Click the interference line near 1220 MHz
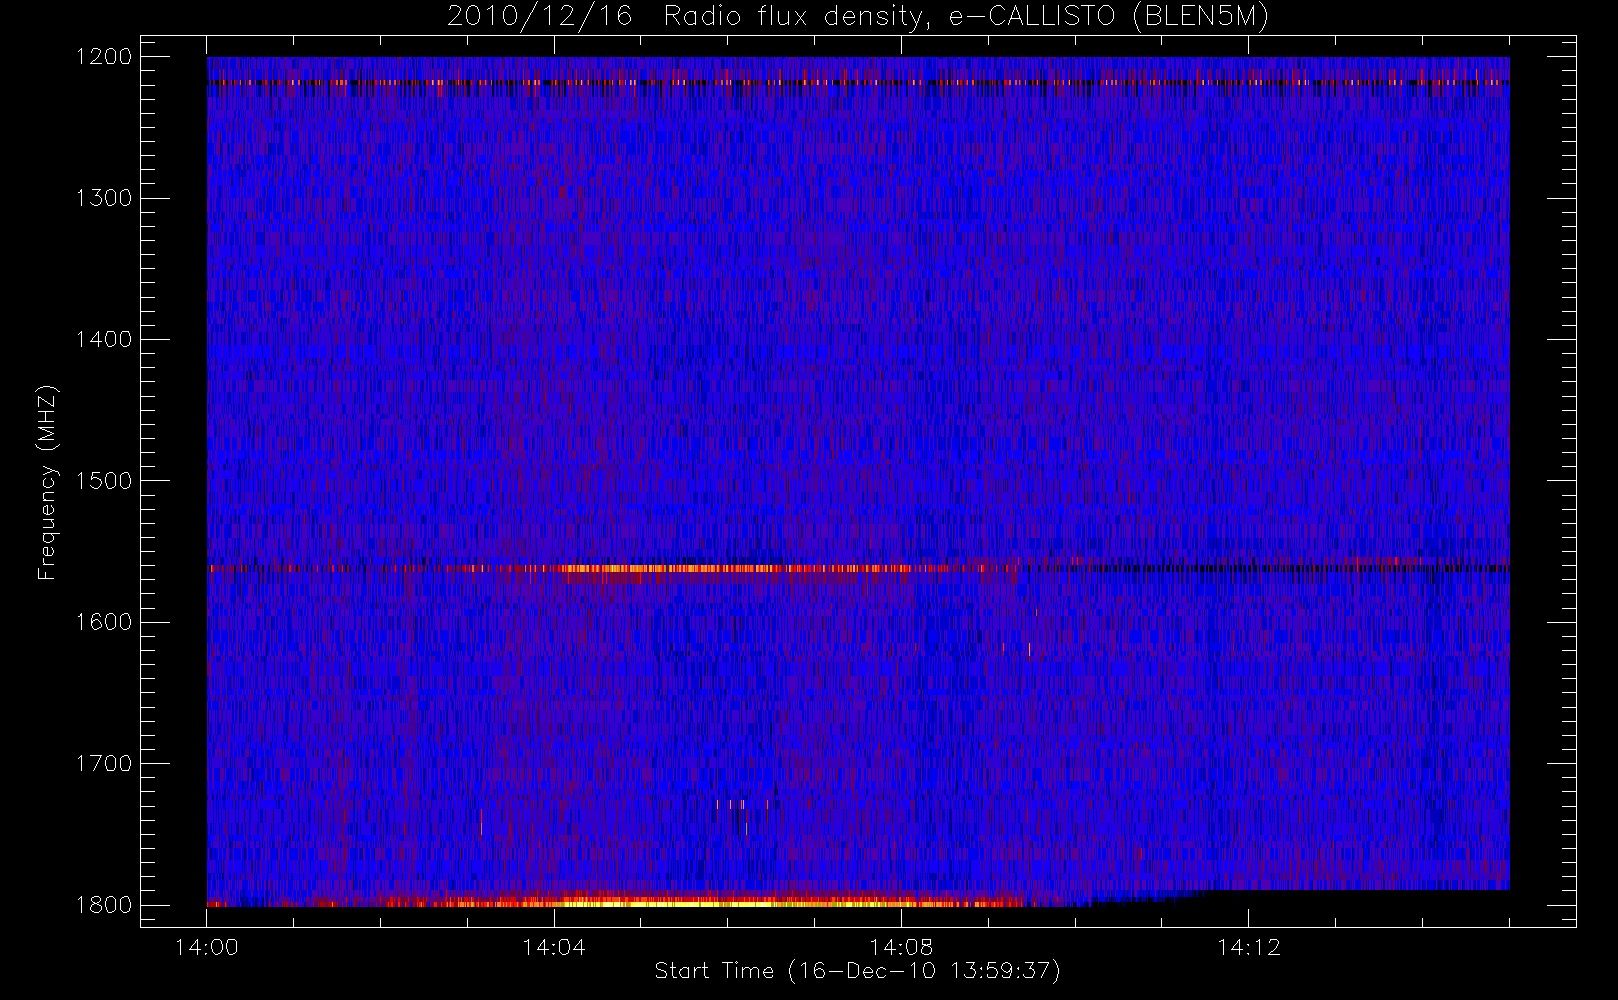This screenshot has width=1618, height=1000. tap(858, 82)
